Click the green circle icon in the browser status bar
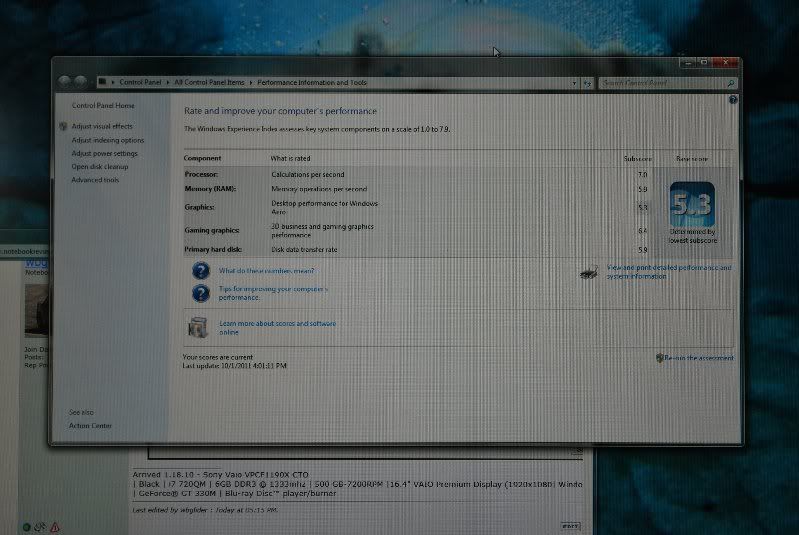 pyautogui.click(x=26, y=527)
